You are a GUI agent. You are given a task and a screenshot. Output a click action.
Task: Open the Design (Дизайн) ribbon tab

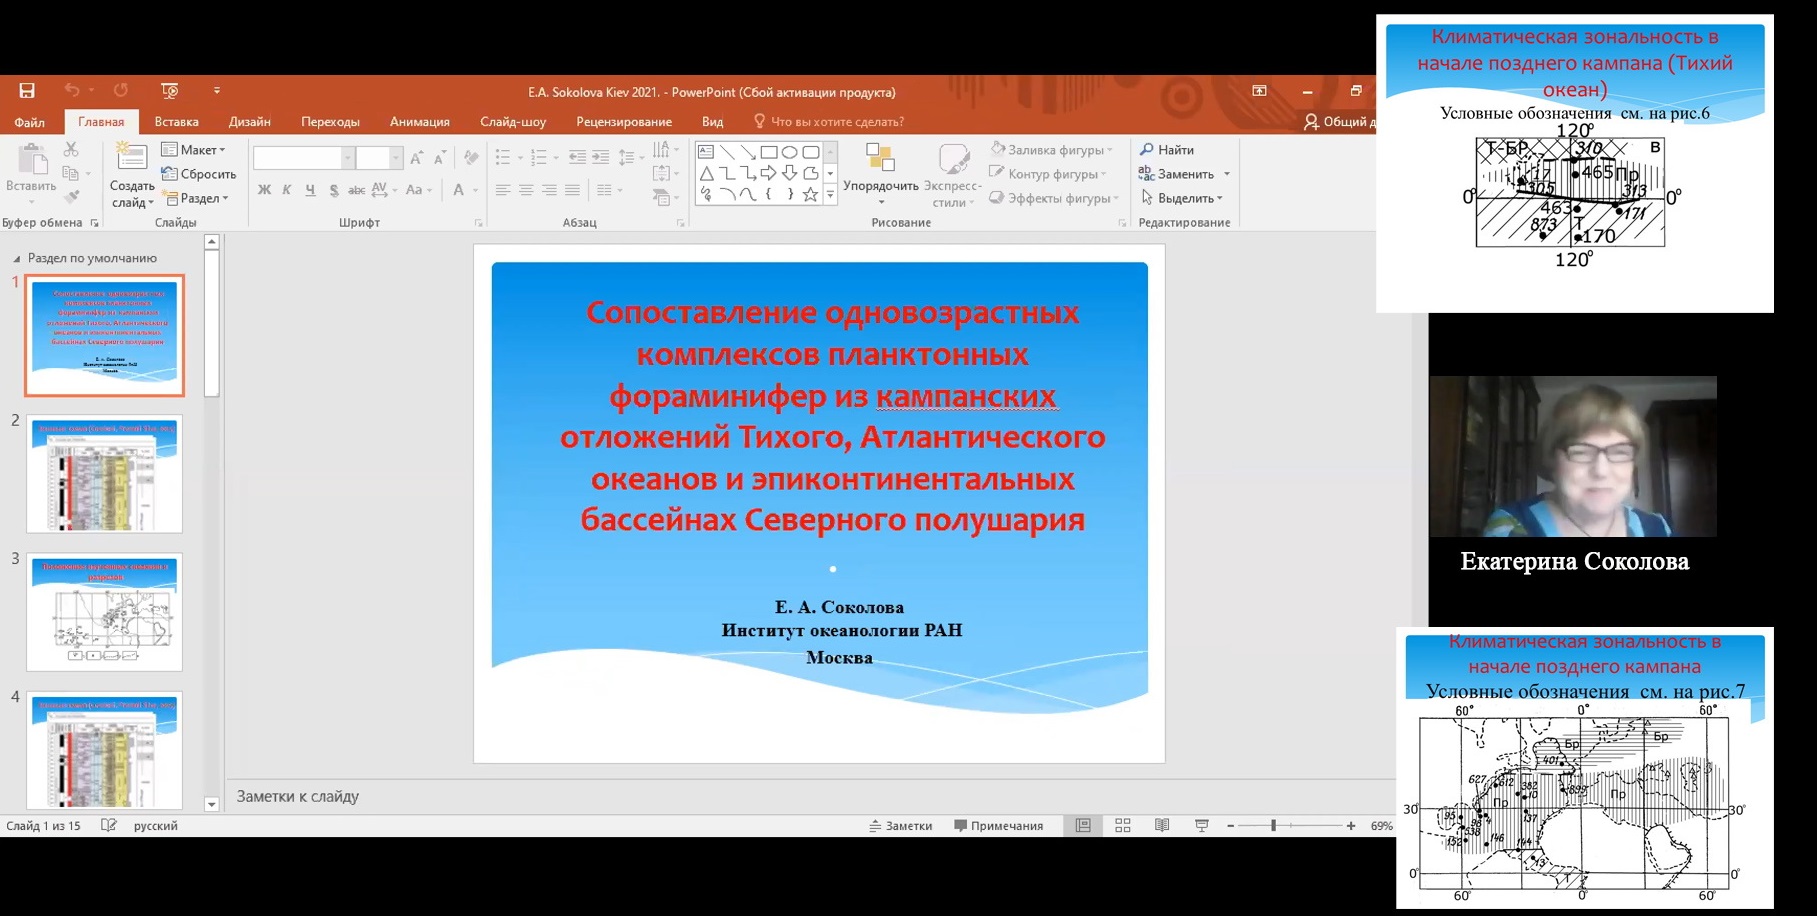[249, 122]
